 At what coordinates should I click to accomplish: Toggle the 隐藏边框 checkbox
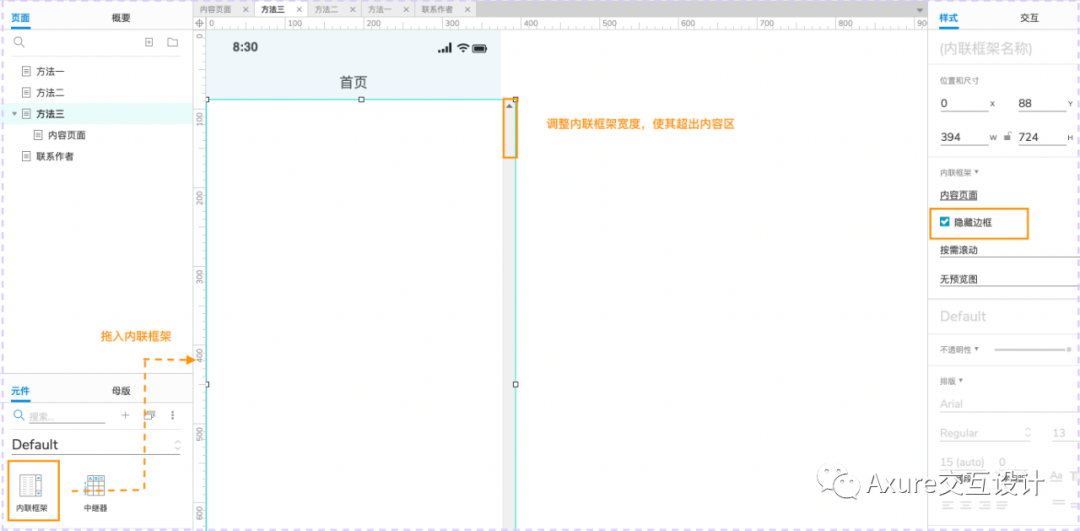pos(944,222)
